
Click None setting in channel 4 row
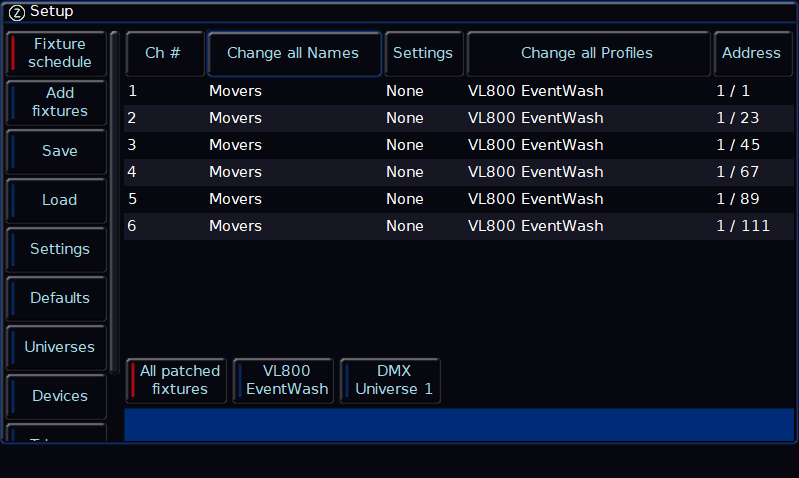coord(405,172)
